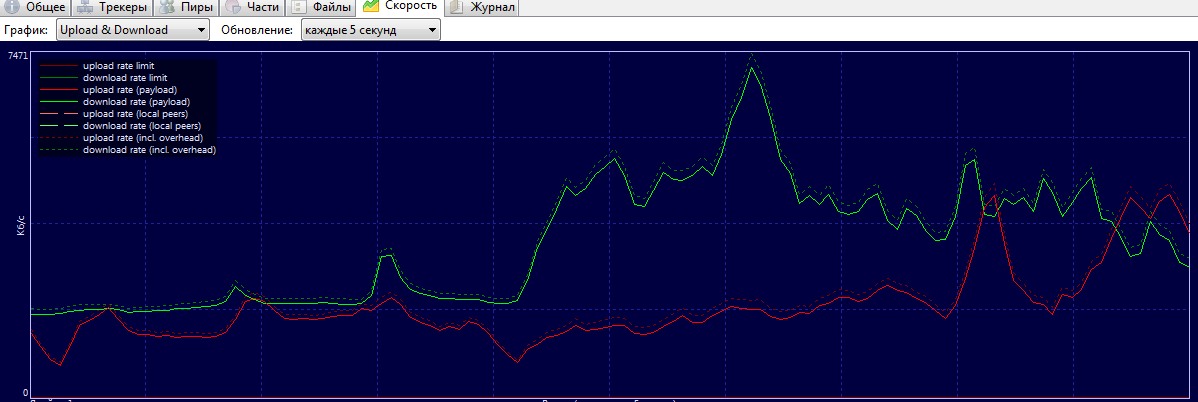1198x402 pixels.
Task: Open the Upload & Download graph dropdown
Action: 132,31
